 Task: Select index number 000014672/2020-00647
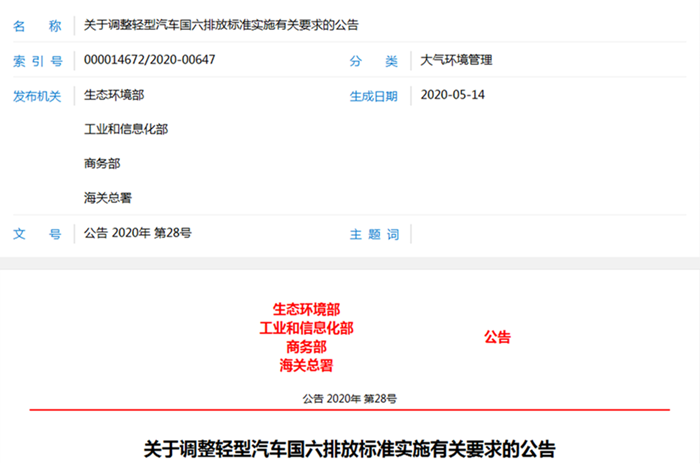click(150, 60)
